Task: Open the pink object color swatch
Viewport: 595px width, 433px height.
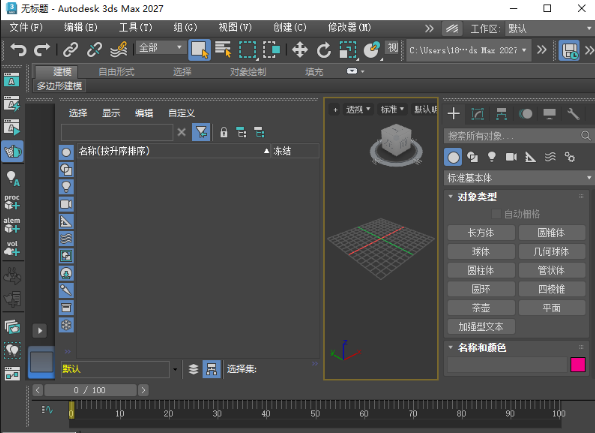Action: (x=578, y=365)
